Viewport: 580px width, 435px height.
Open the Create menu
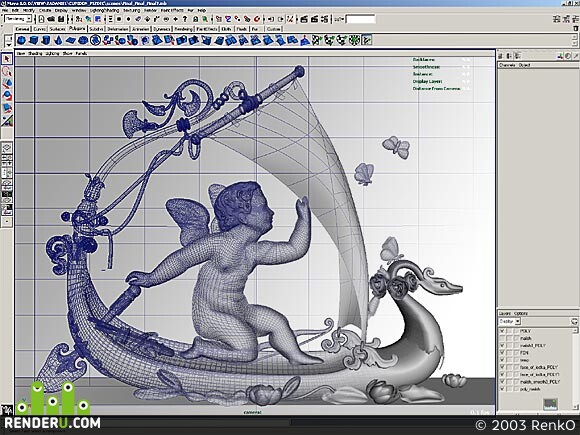pos(45,10)
